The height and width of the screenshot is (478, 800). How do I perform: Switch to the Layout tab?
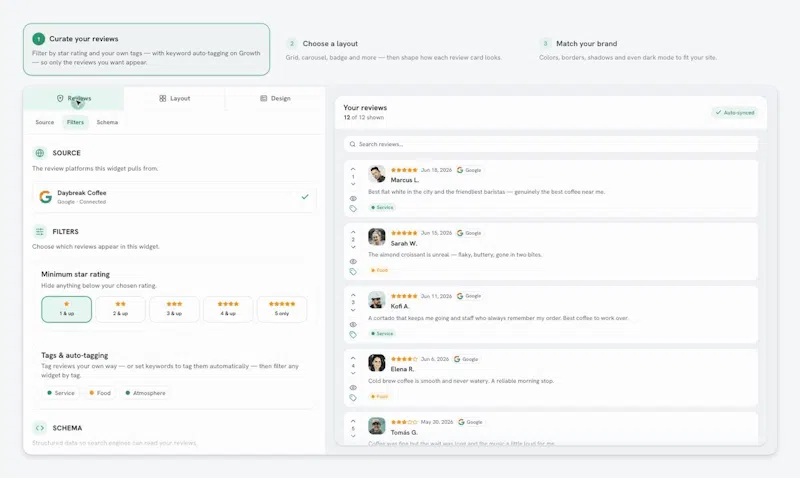(174, 98)
